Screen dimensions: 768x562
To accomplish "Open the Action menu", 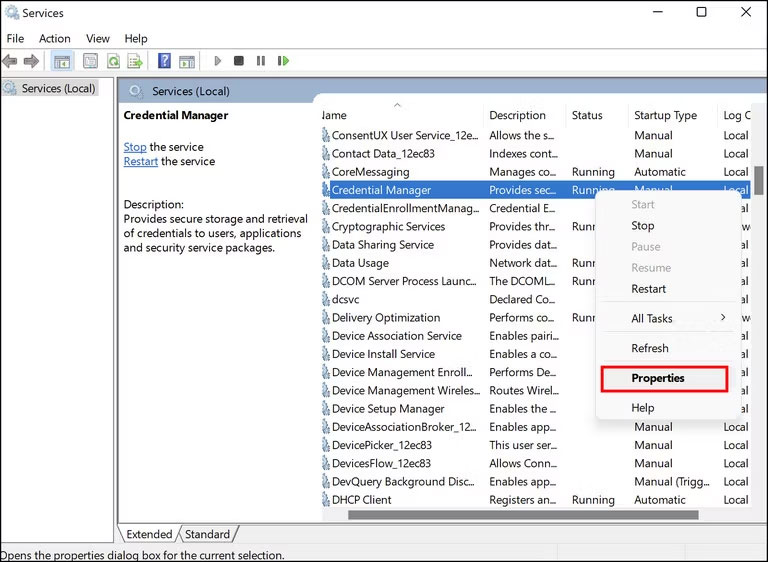I will [55, 38].
